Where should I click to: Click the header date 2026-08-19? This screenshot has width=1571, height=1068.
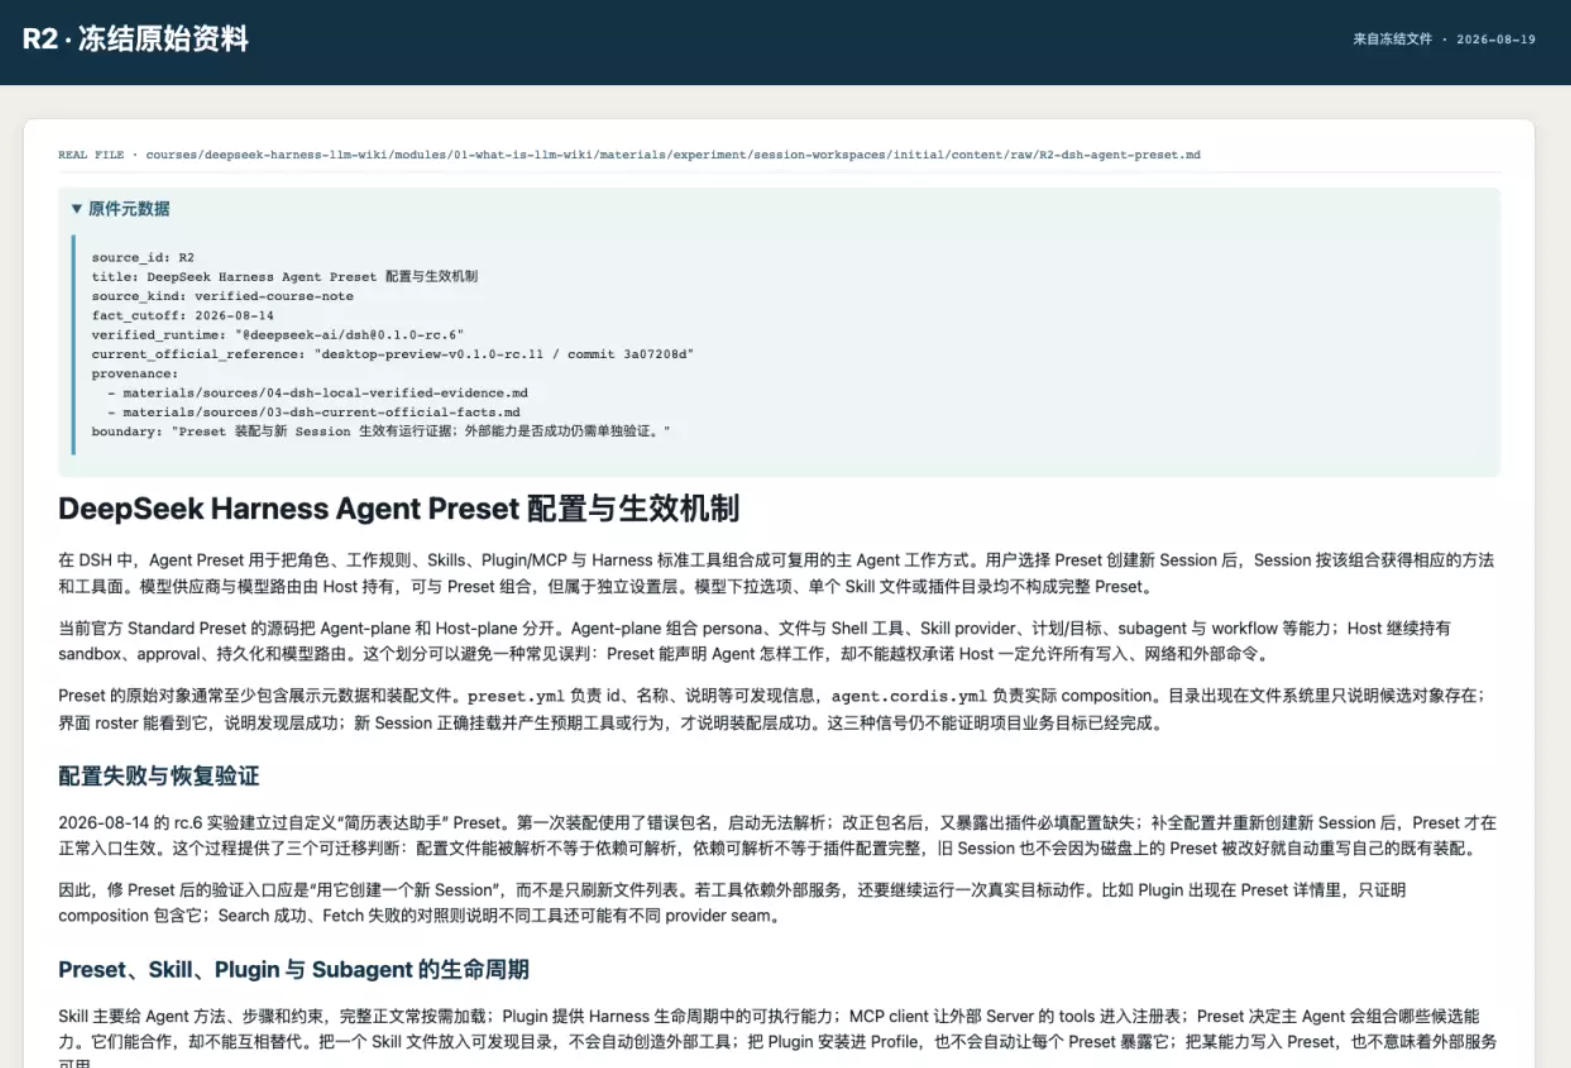click(x=1495, y=39)
